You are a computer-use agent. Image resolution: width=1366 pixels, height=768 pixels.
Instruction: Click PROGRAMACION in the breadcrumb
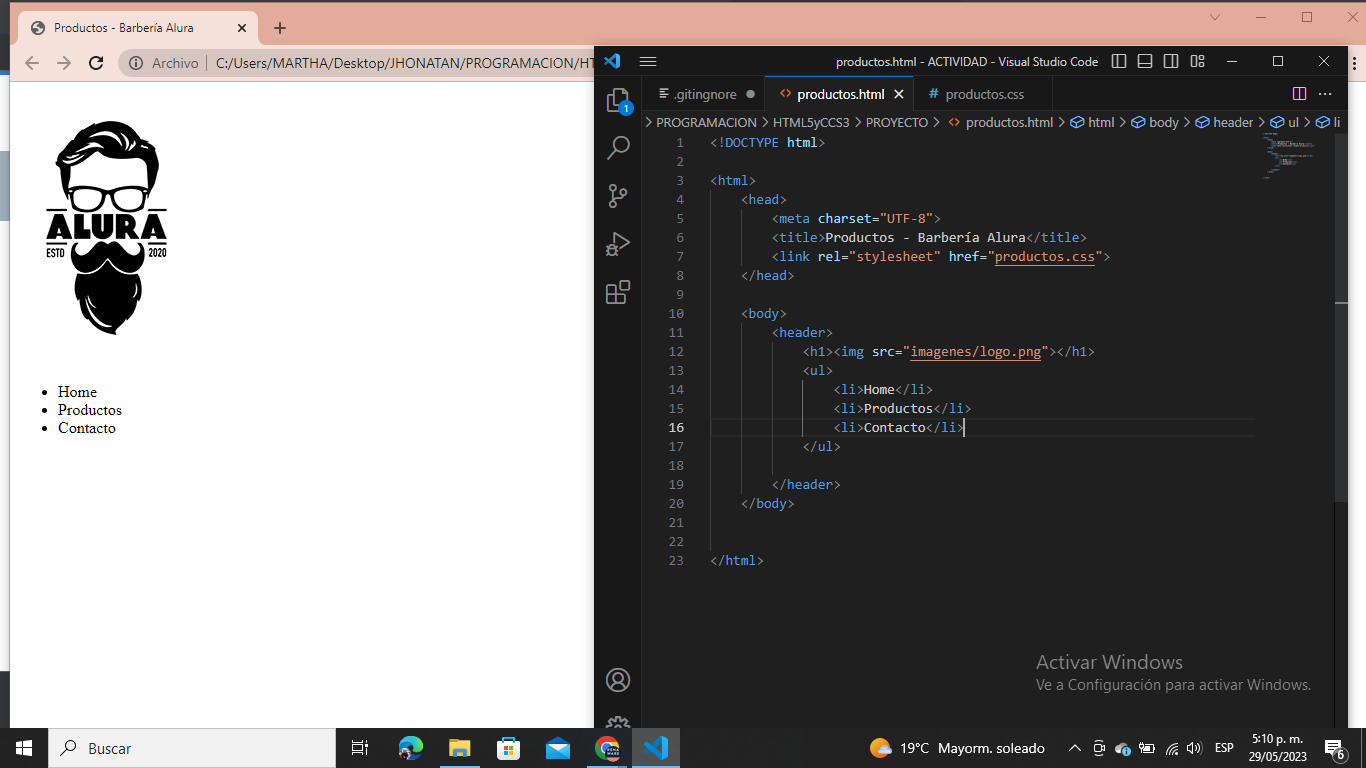[706, 122]
